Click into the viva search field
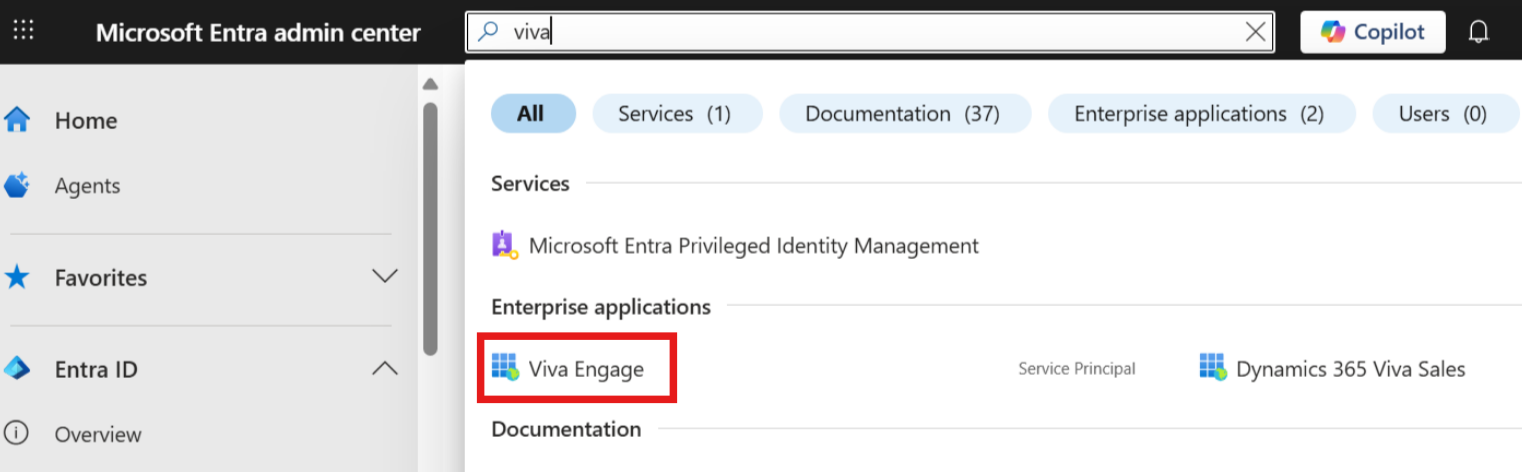The width and height of the screenshot is (1522, 472). pyautogui.click(x=860, y=32)
